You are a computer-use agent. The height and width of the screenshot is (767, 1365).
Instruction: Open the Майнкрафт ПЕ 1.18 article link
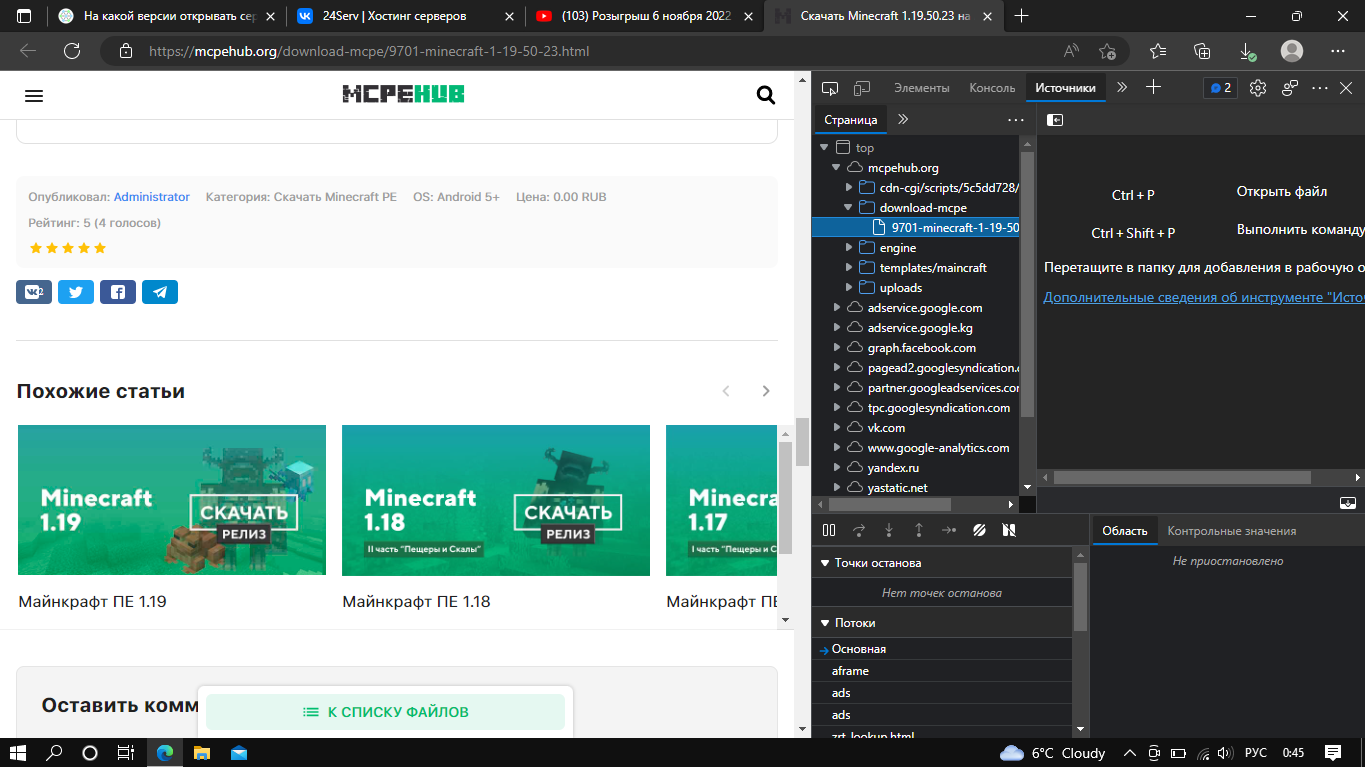click(417, 602)
